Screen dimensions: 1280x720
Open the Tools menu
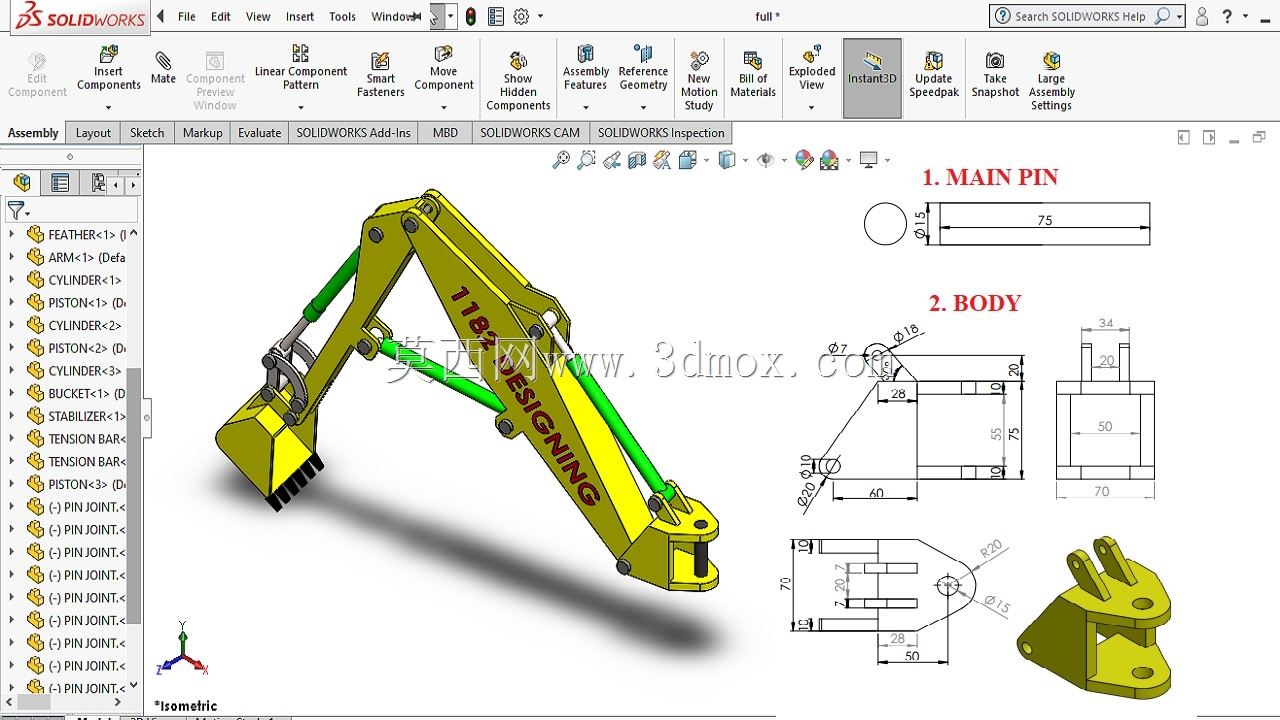tap(342, 16)
